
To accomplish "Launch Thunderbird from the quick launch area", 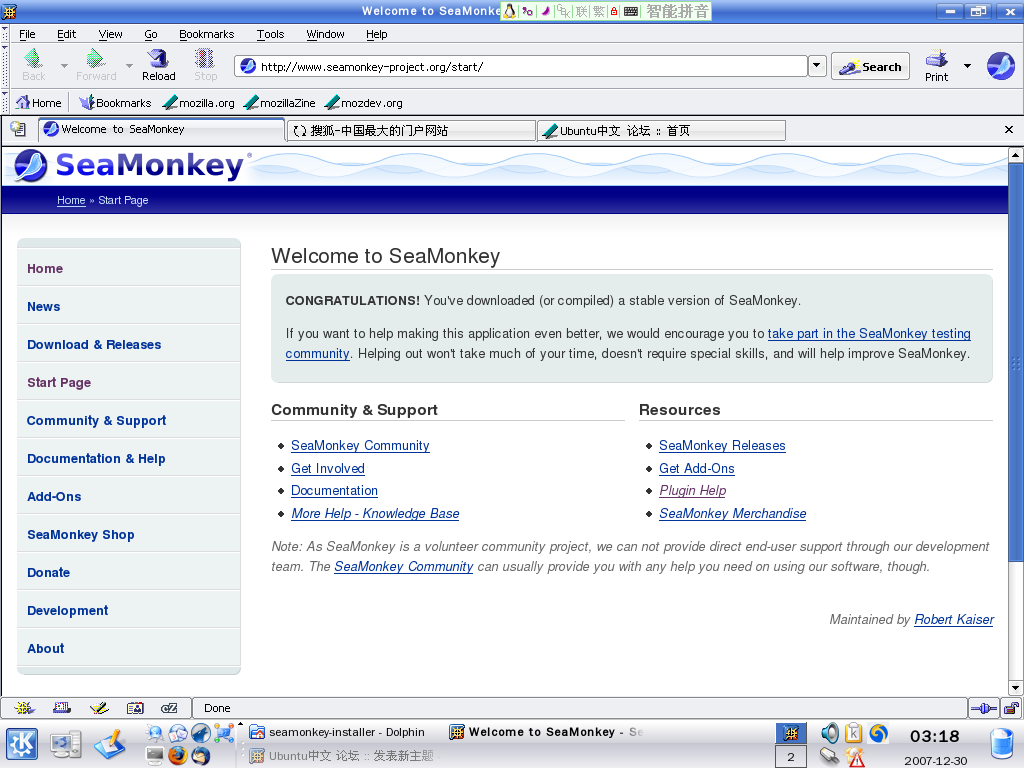I will pos(201,756).
